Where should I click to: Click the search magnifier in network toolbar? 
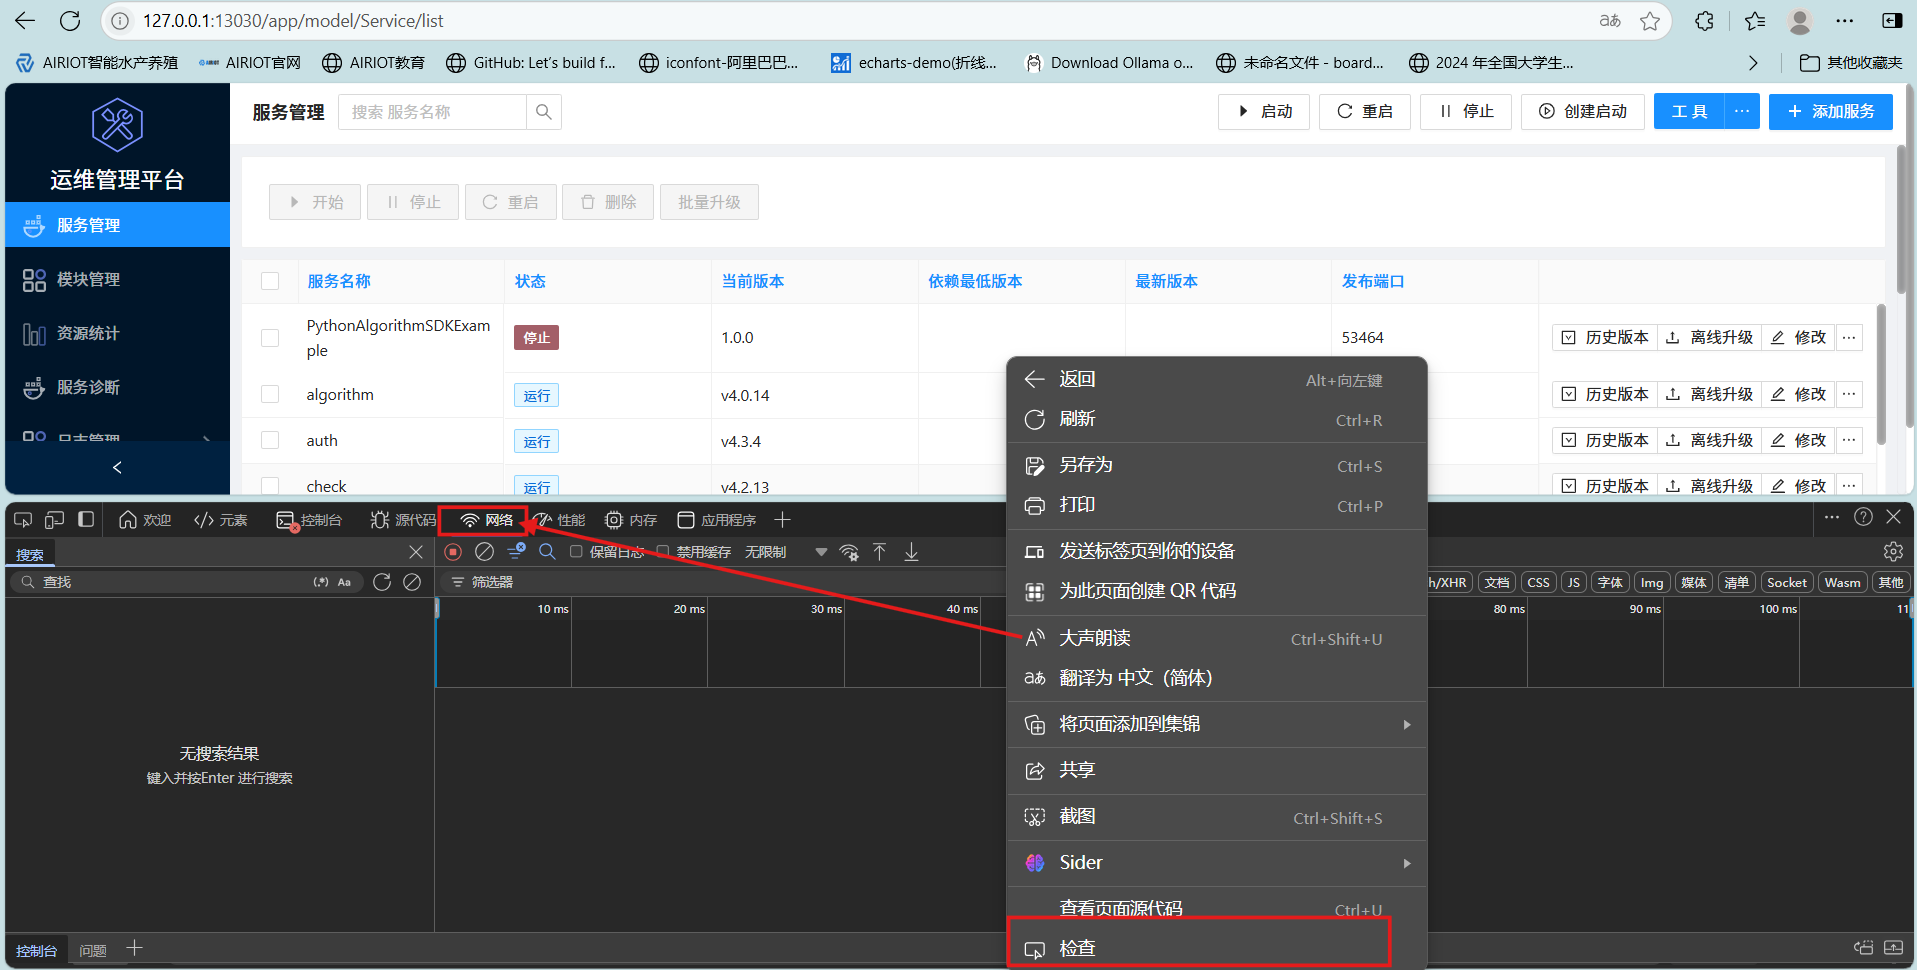[547, 552]
